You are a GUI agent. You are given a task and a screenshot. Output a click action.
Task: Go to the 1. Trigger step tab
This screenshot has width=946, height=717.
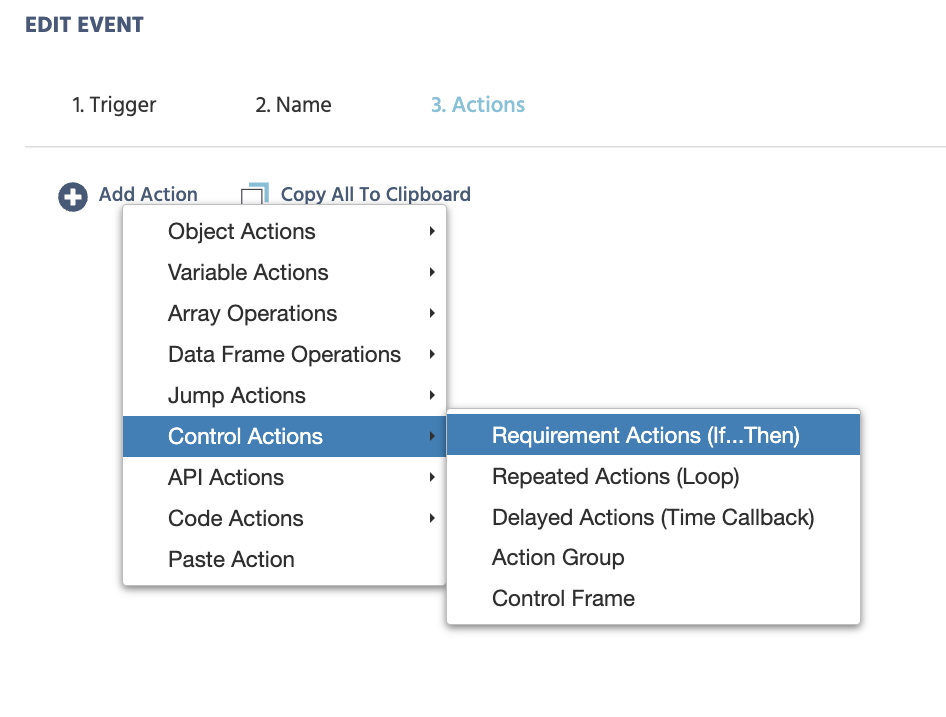click(114, 105)
